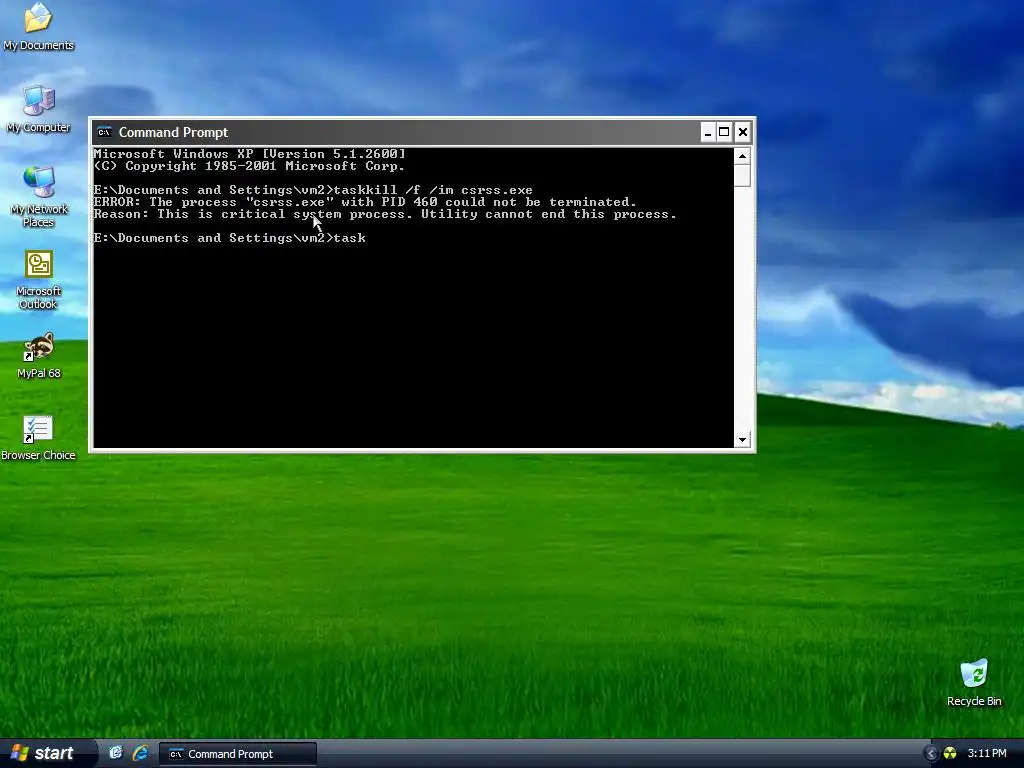The width and height of the screenshot is (1024, 768).
Task: Click the taskbar clock showing 3:11 PM
Action: point(987,754)
